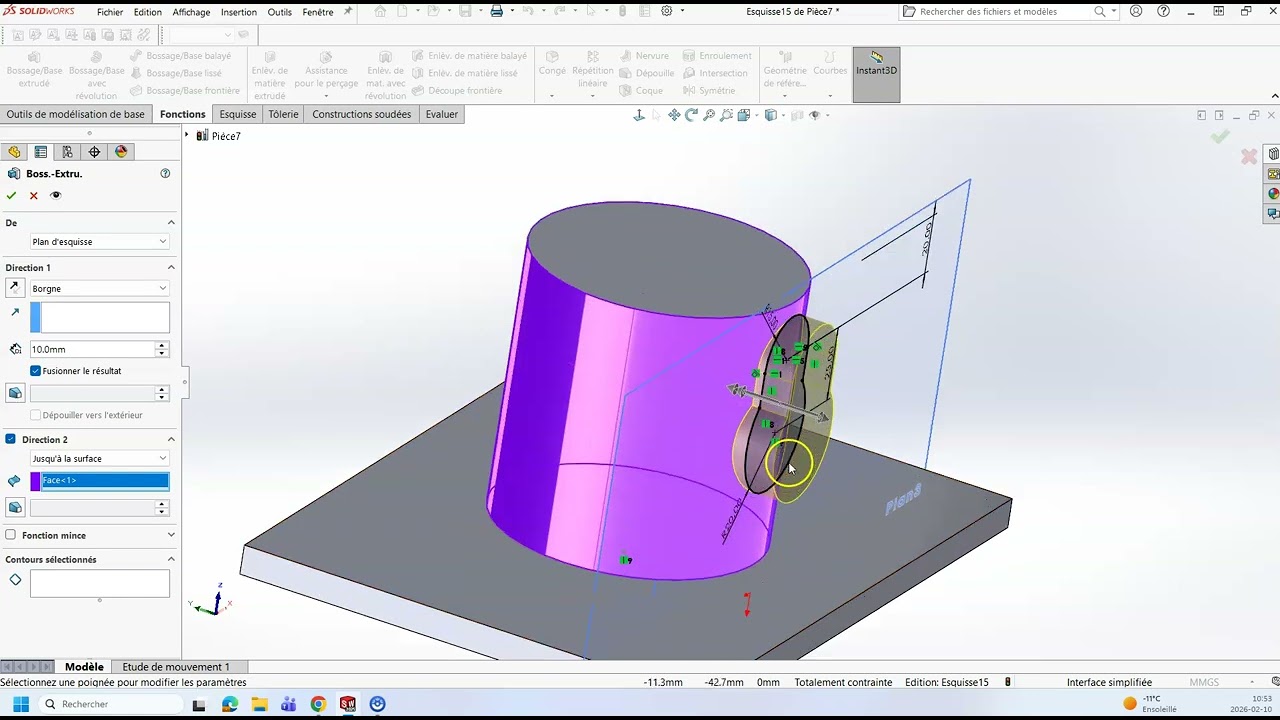Click the Rotate View icon
Image resolution: width=1280 pixels, height=720 pixels.
pyautogui.click(x=691, y=115)
